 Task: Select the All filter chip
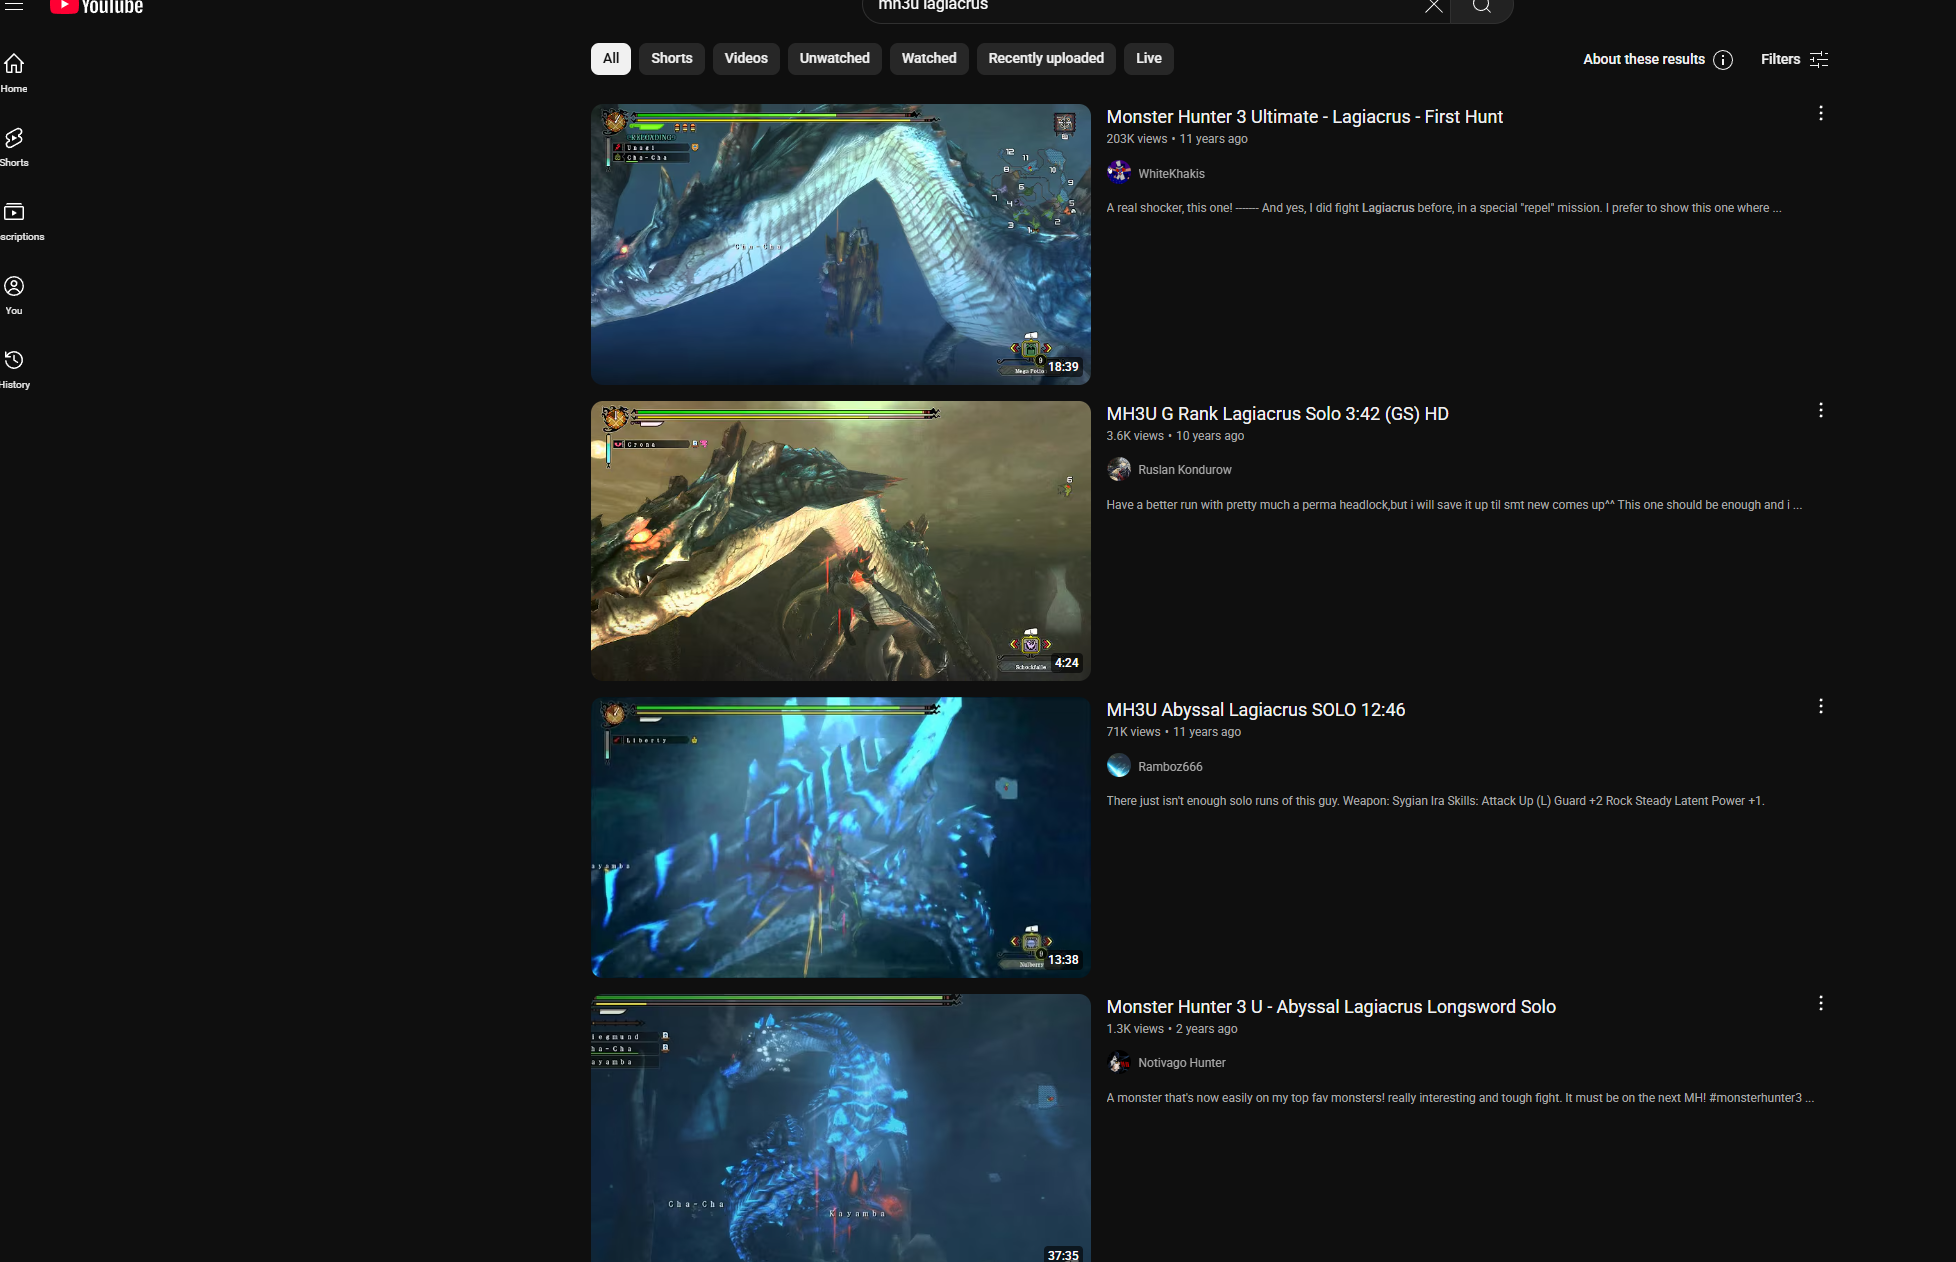(611, 59)
